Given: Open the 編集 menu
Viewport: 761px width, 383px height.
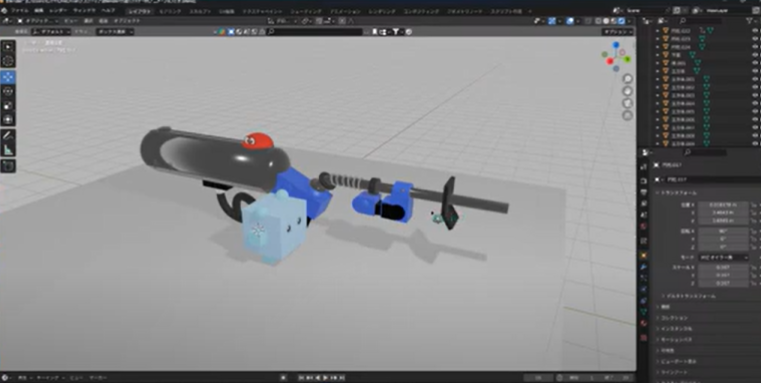Looking at the screenshot, I should (x=38, y=10).
